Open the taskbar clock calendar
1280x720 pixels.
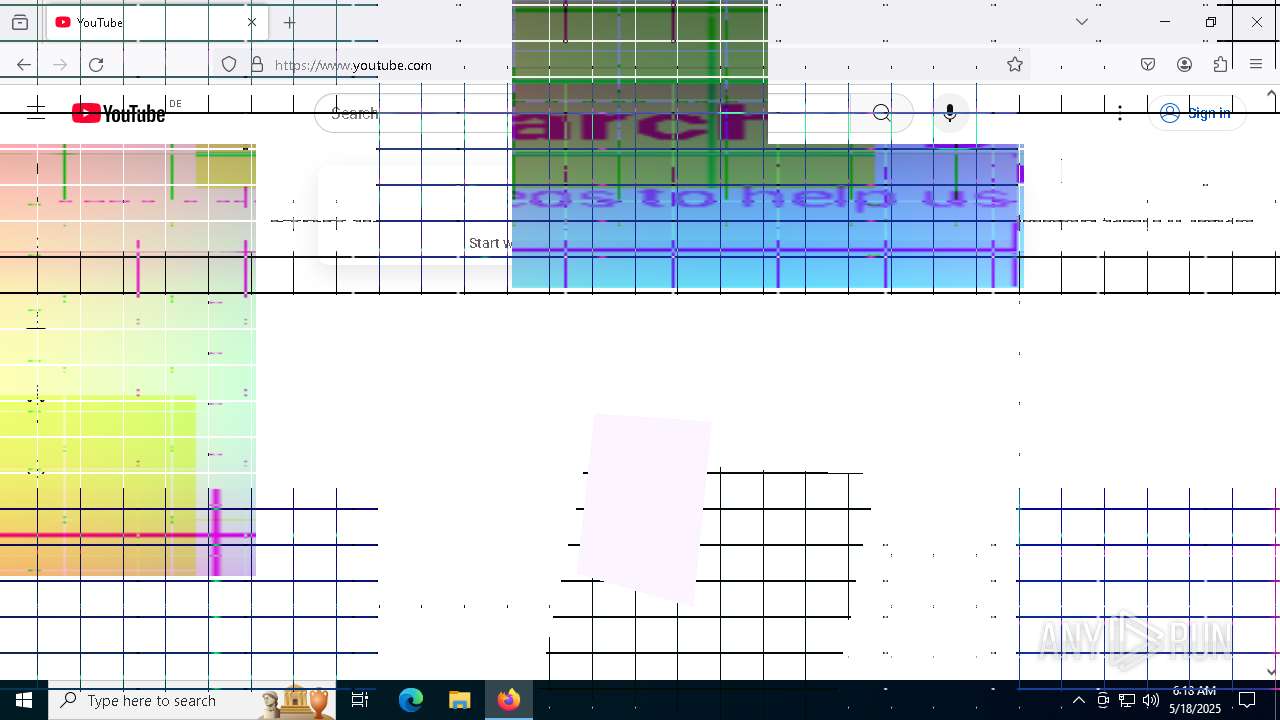click(1195, 700)
